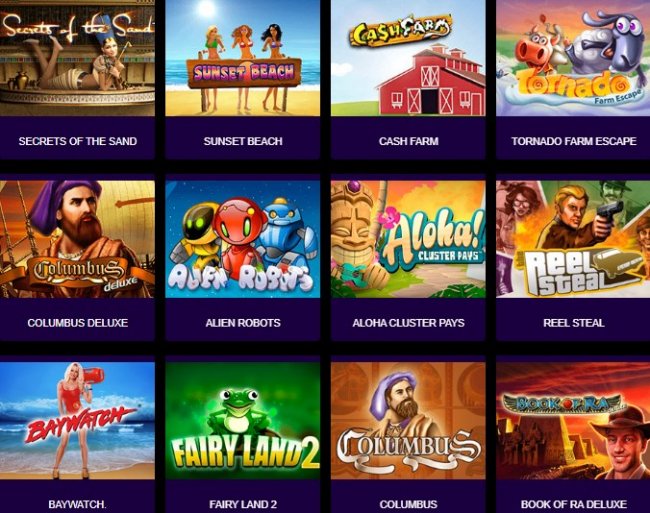The image size is (650, 513).
Task: Launch the Tornado Farm Escape game image
Action: click(x=573, y=58)
